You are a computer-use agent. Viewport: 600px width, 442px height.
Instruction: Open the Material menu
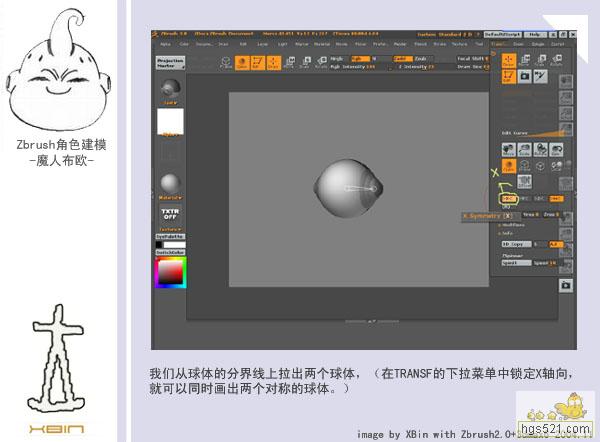pos(322,44)
